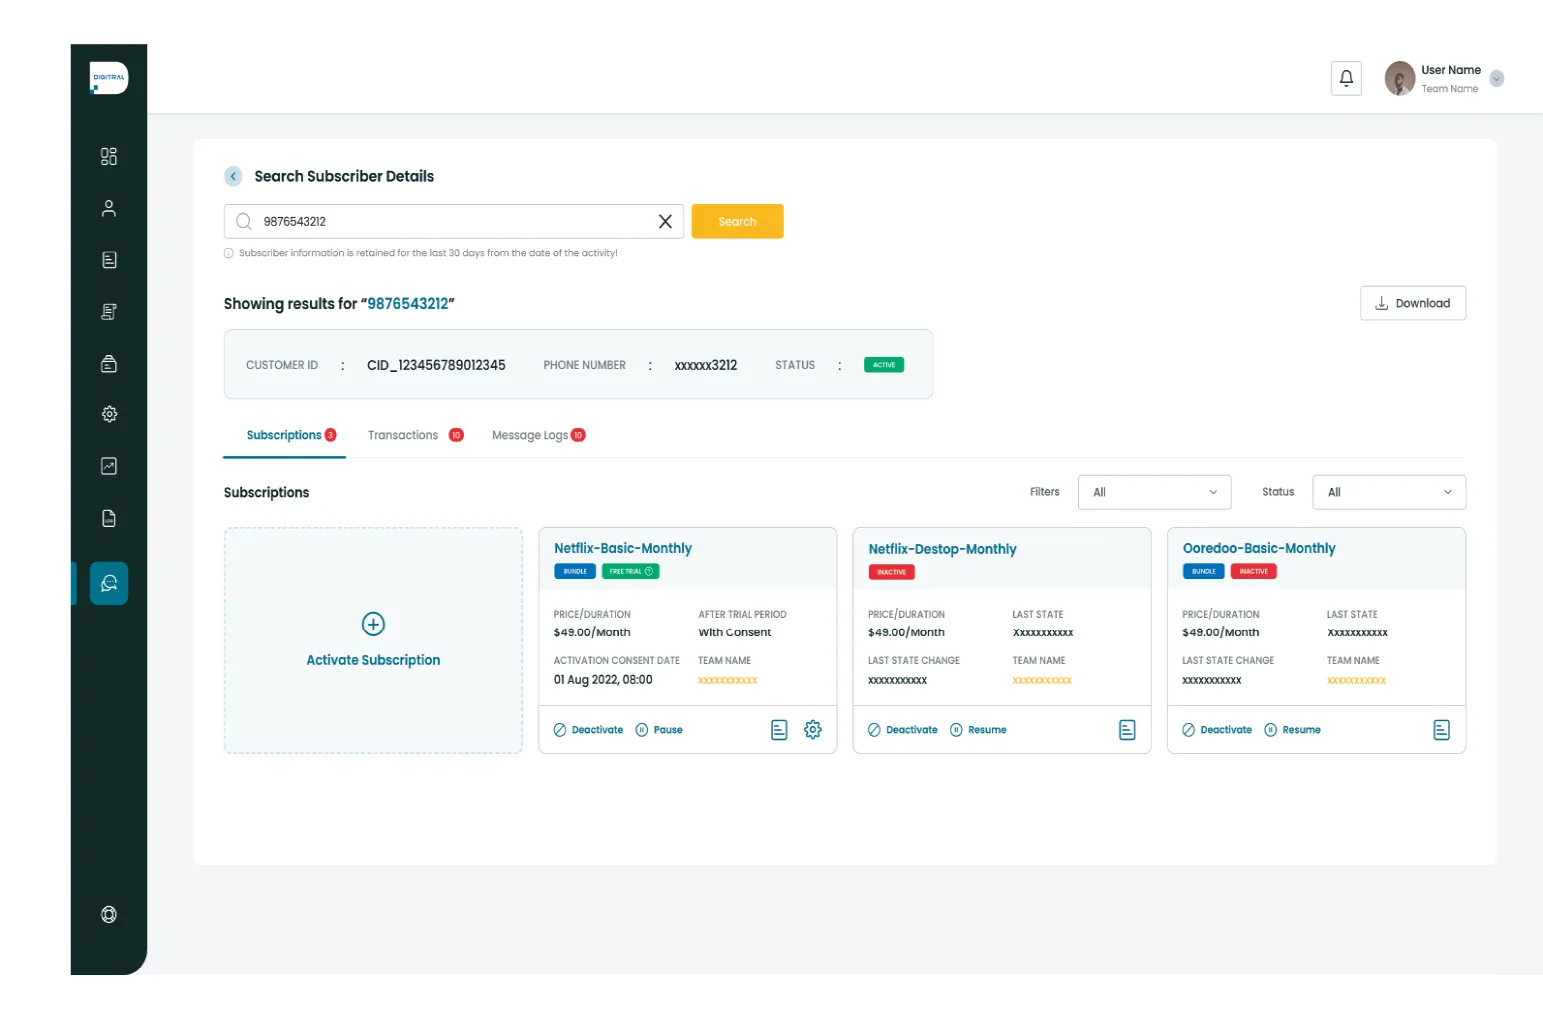Open details document icon on Ooredoo-Basic-Monthly card
This screenshot has height=1009, width=1543.
tap(1441, 730)
